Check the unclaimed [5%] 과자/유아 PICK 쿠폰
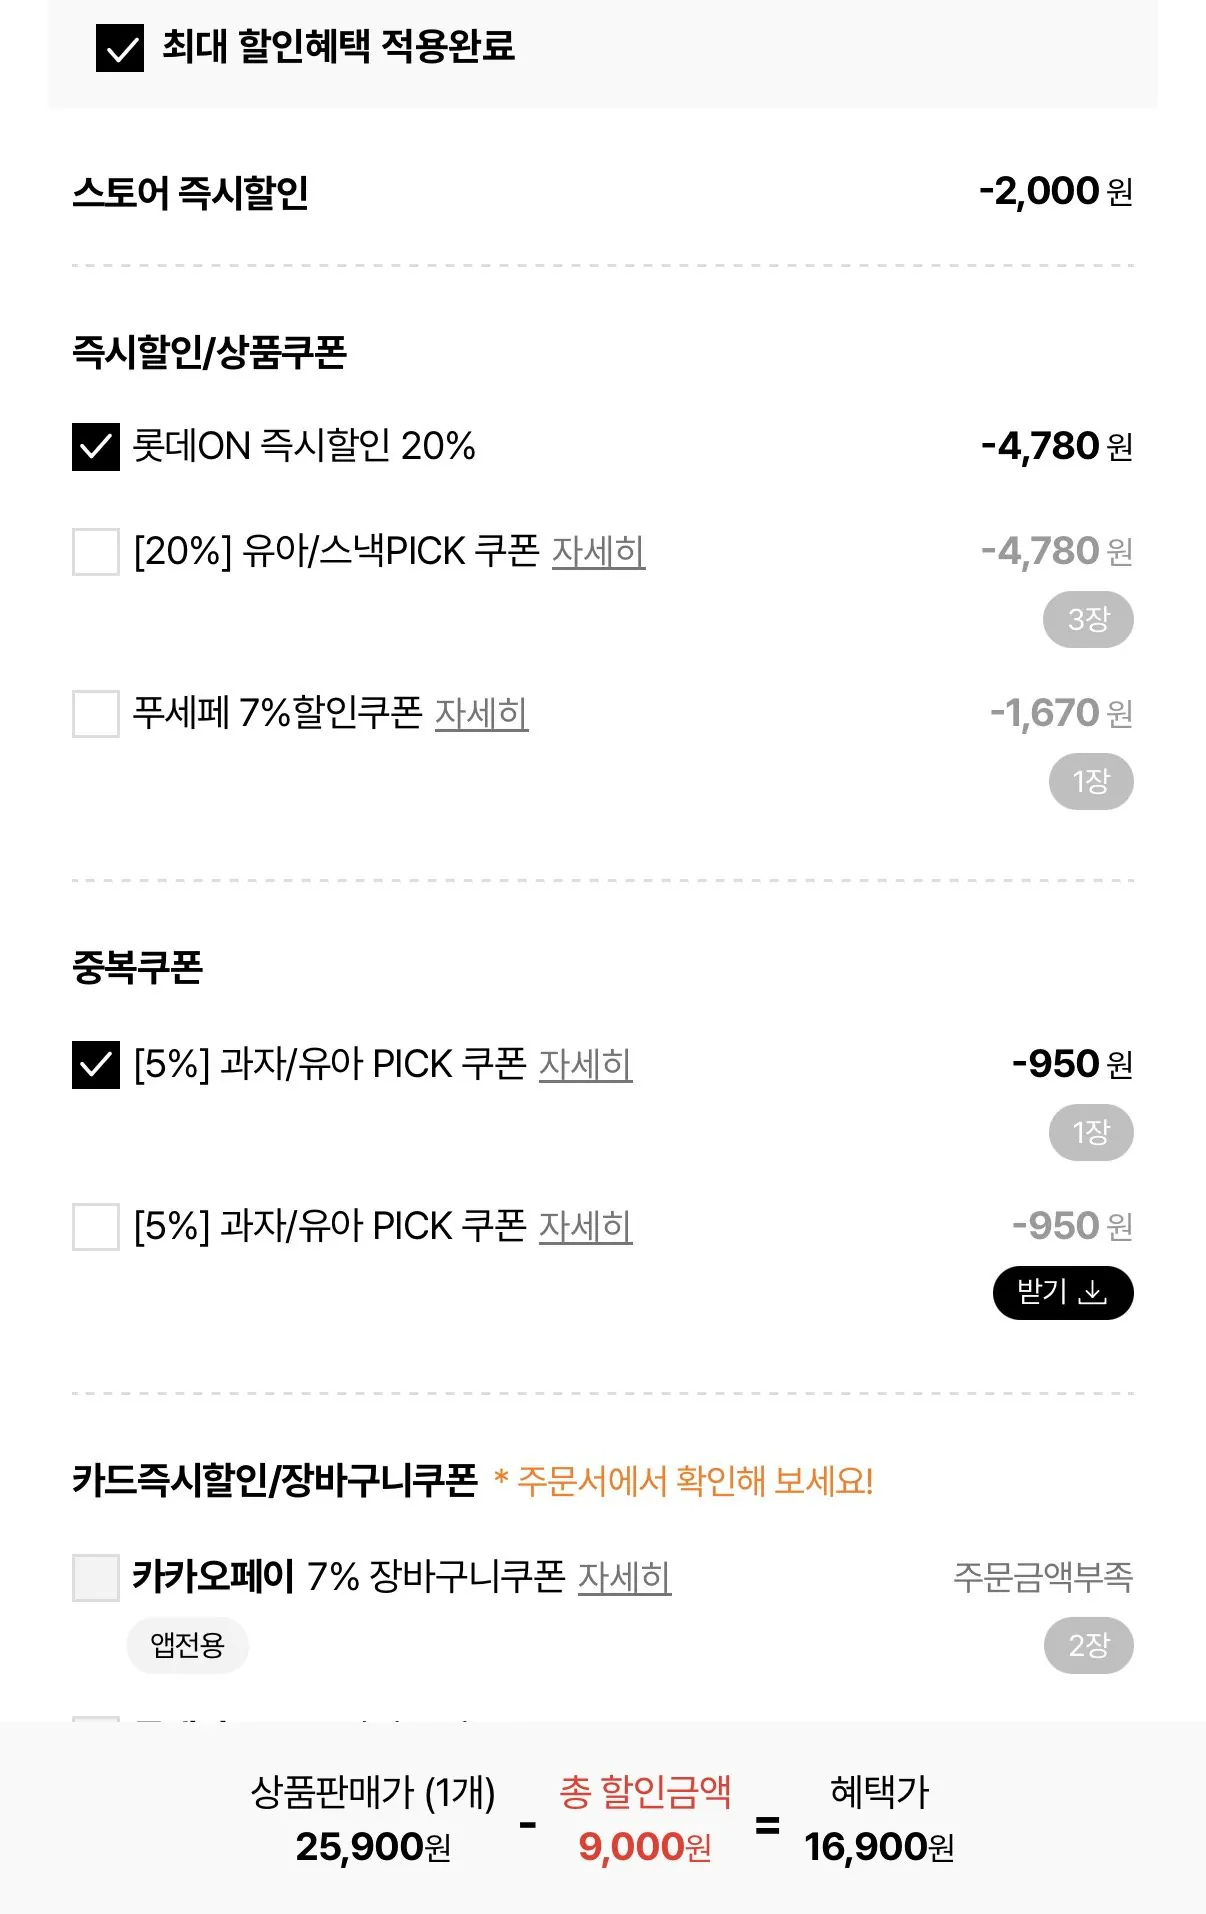 click(96, 1227)
